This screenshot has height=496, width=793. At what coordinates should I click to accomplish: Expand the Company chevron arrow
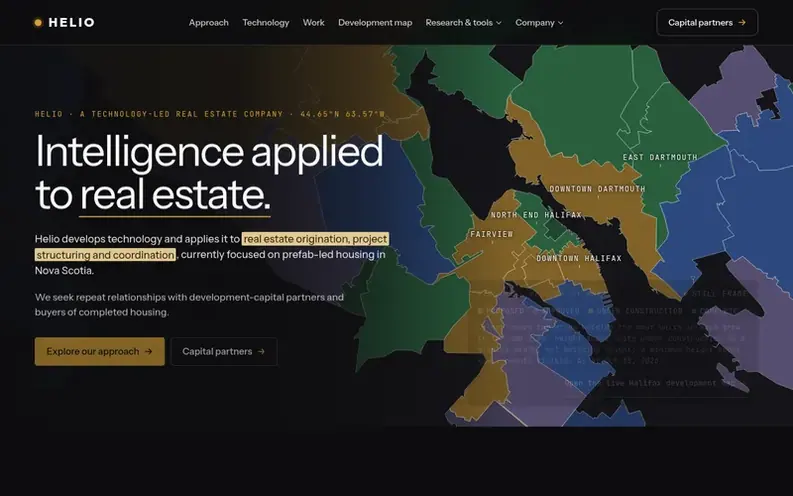point(560,23)
